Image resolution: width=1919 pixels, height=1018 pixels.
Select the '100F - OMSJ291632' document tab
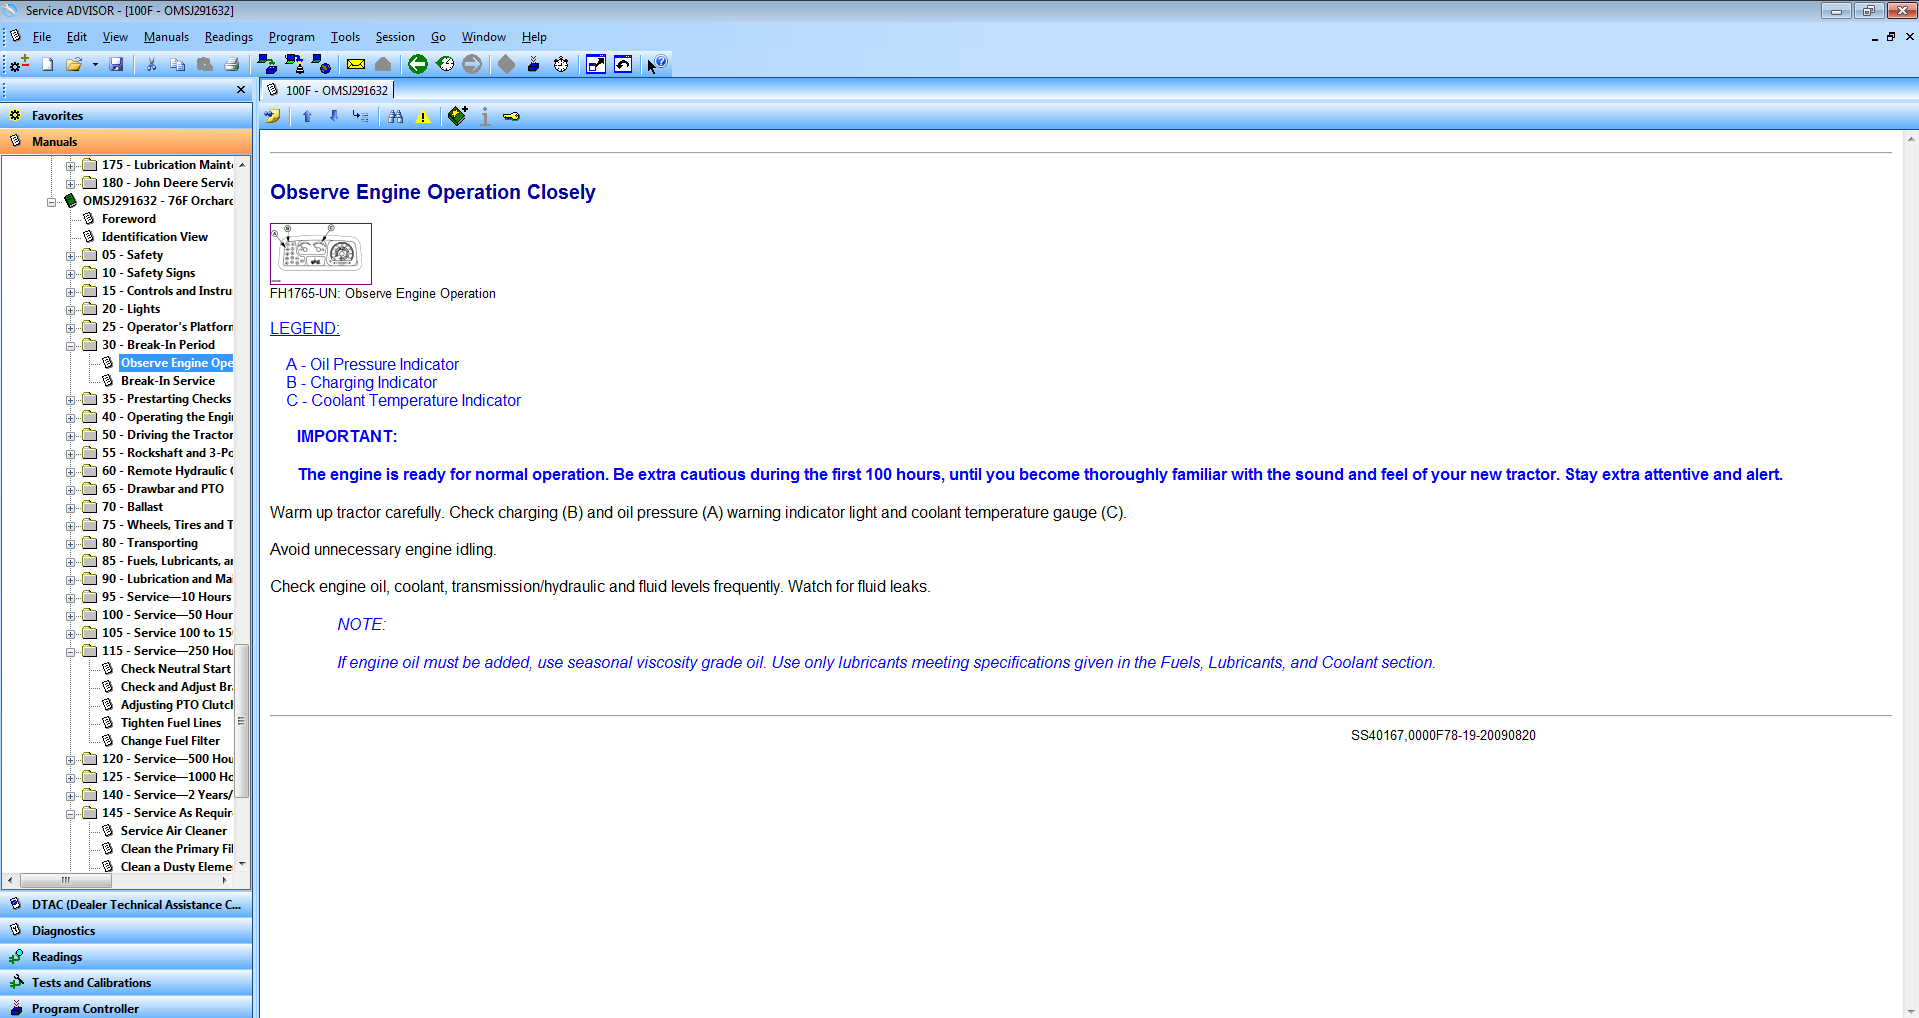click(x=328, y=90)
